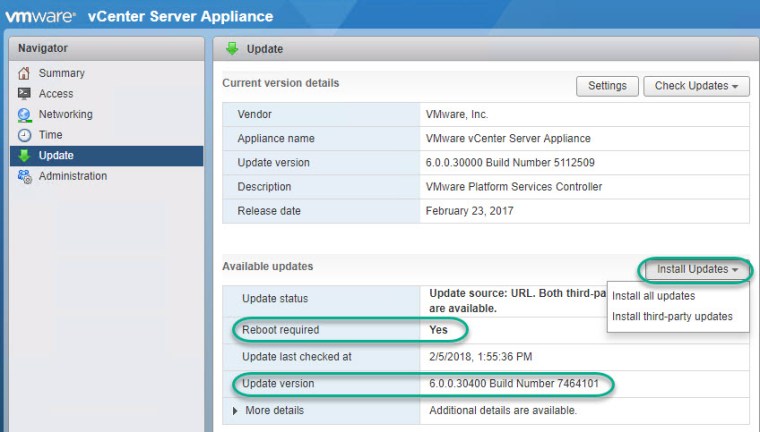Select the Yes reboot value
Screen dimensions: 760x432
(x=438, y=330)
